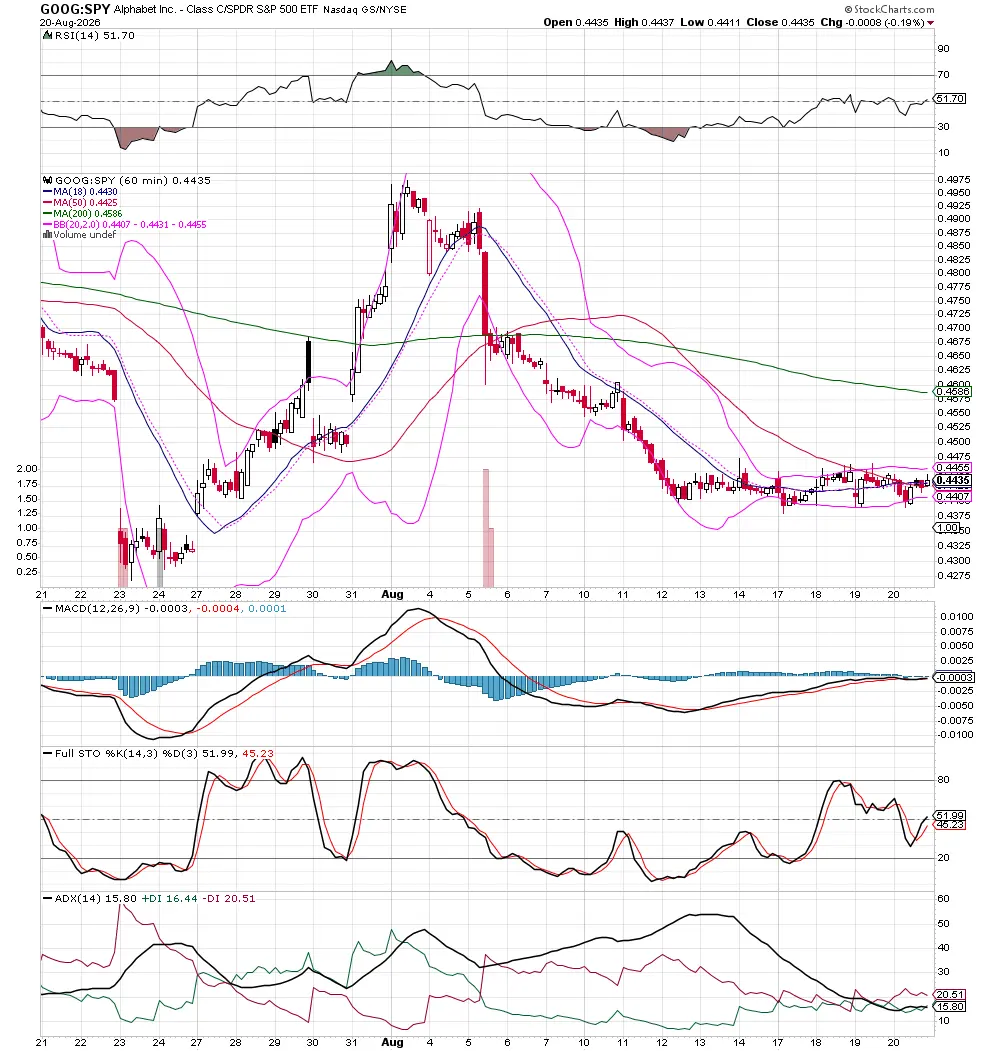Viewport: 990px width, 1051px height.
Task: Click the 0.4275 price axis label
Action: [x=953, y=575]
